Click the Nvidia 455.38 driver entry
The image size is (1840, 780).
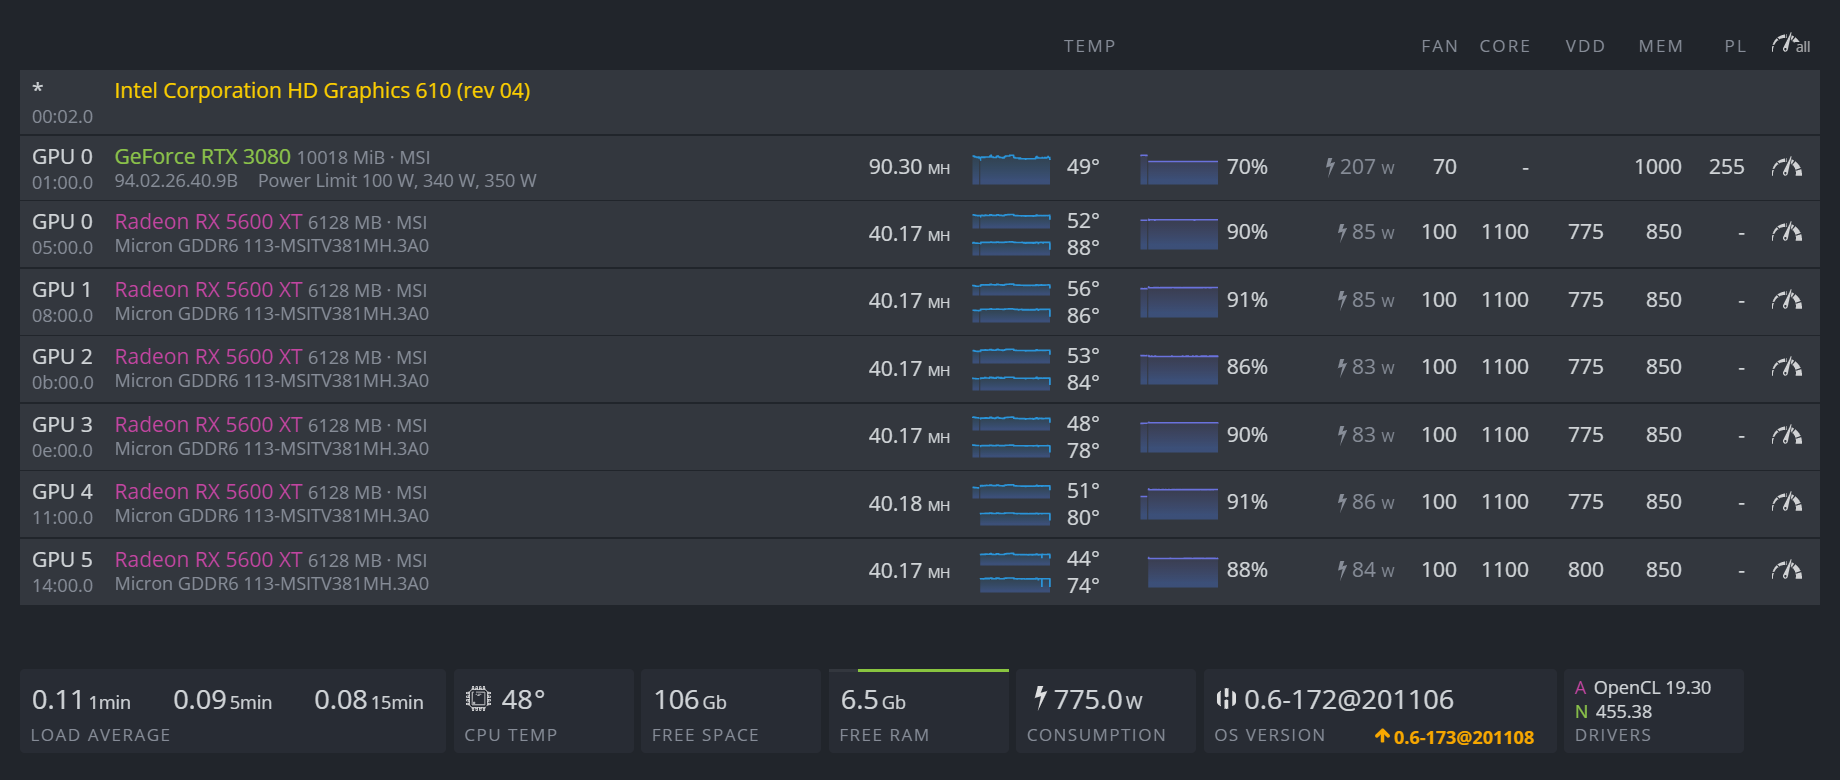1613,712
